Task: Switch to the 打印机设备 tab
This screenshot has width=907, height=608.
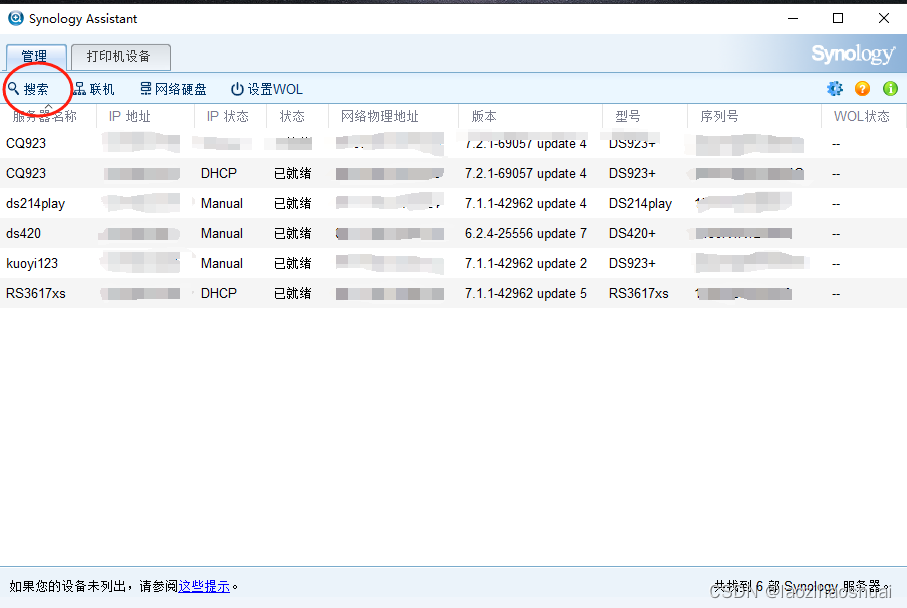Action: click(120, 56)
